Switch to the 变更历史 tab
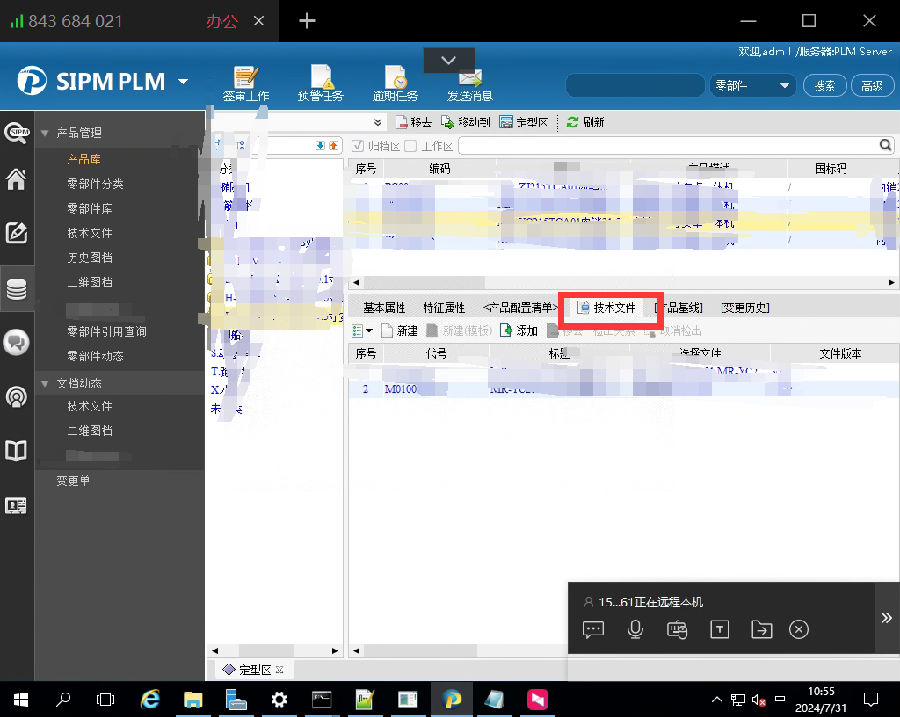Screen dimensions: 900x717 745,308
